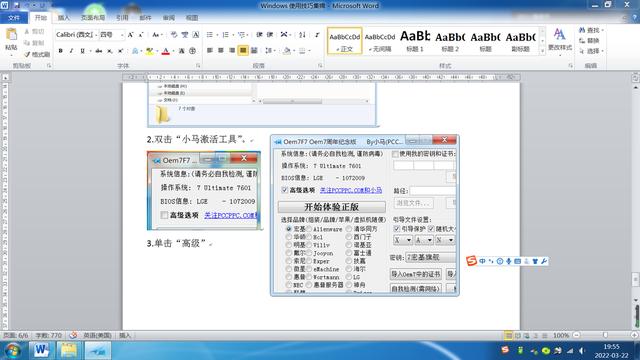
Task: Switch to the 插入 ribbon tab
Action: (64, 18)
